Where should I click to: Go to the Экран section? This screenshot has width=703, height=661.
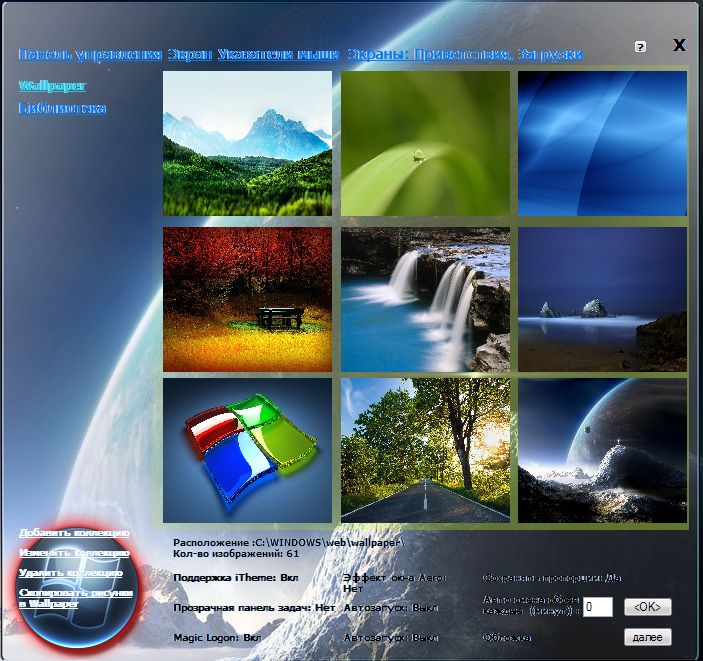(x=190, y=55)
